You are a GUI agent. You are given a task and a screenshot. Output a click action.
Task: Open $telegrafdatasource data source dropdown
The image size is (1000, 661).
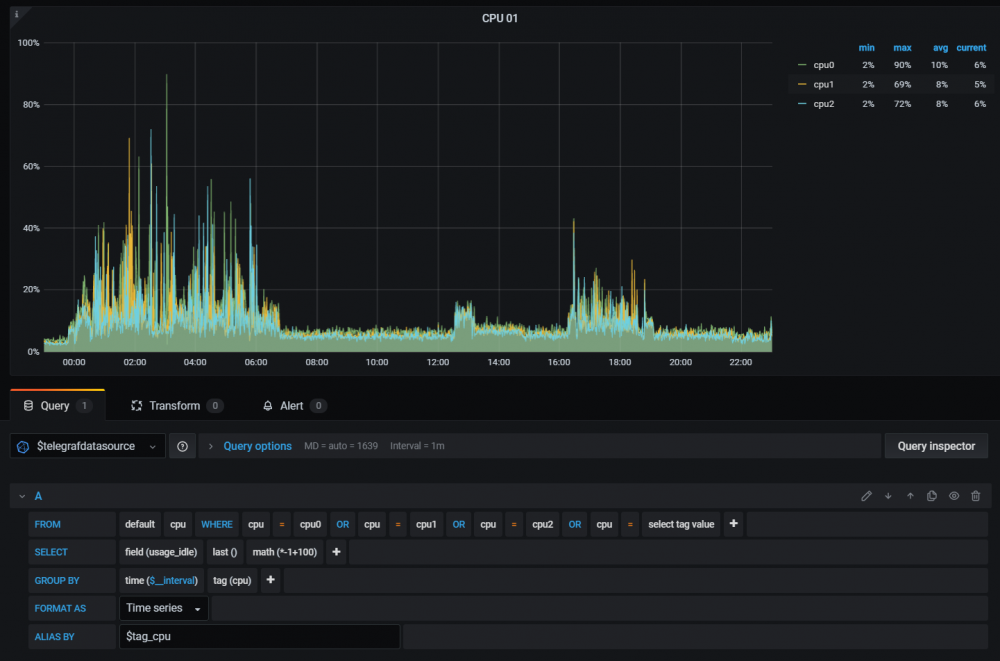pyautogui.click(x=87, y=446)
